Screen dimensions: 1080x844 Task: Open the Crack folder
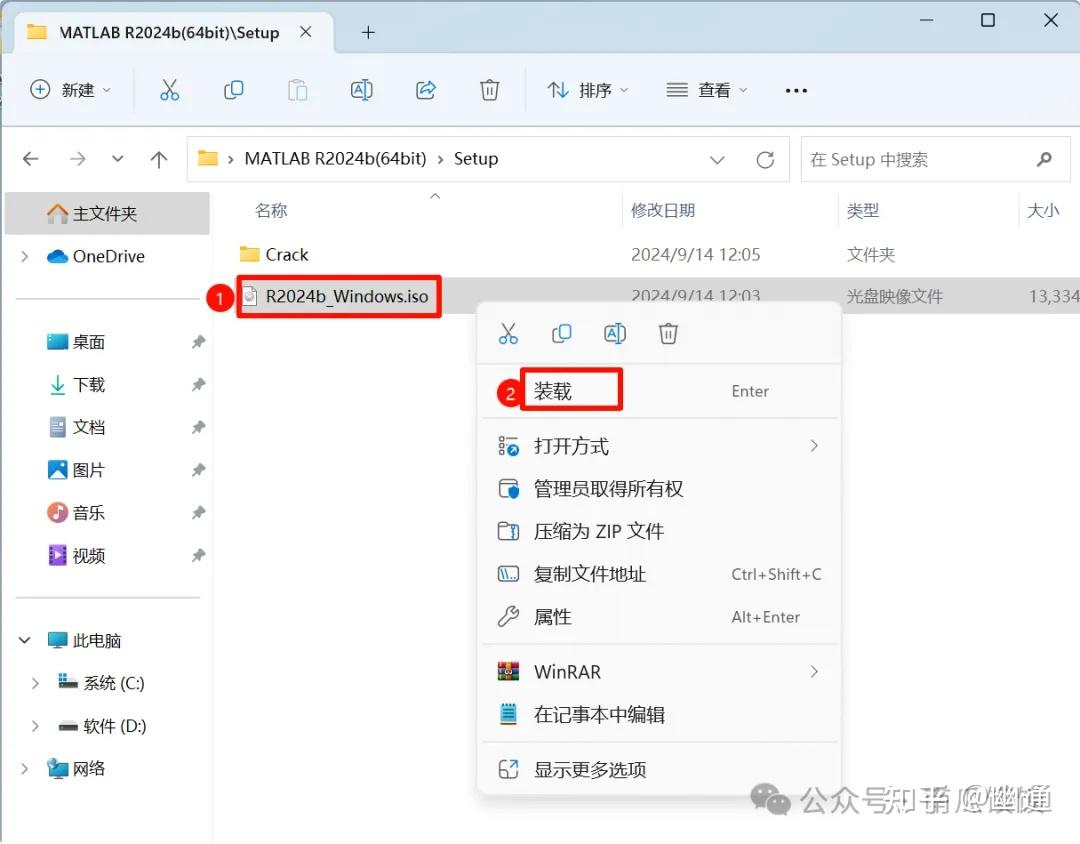point(286,254)
